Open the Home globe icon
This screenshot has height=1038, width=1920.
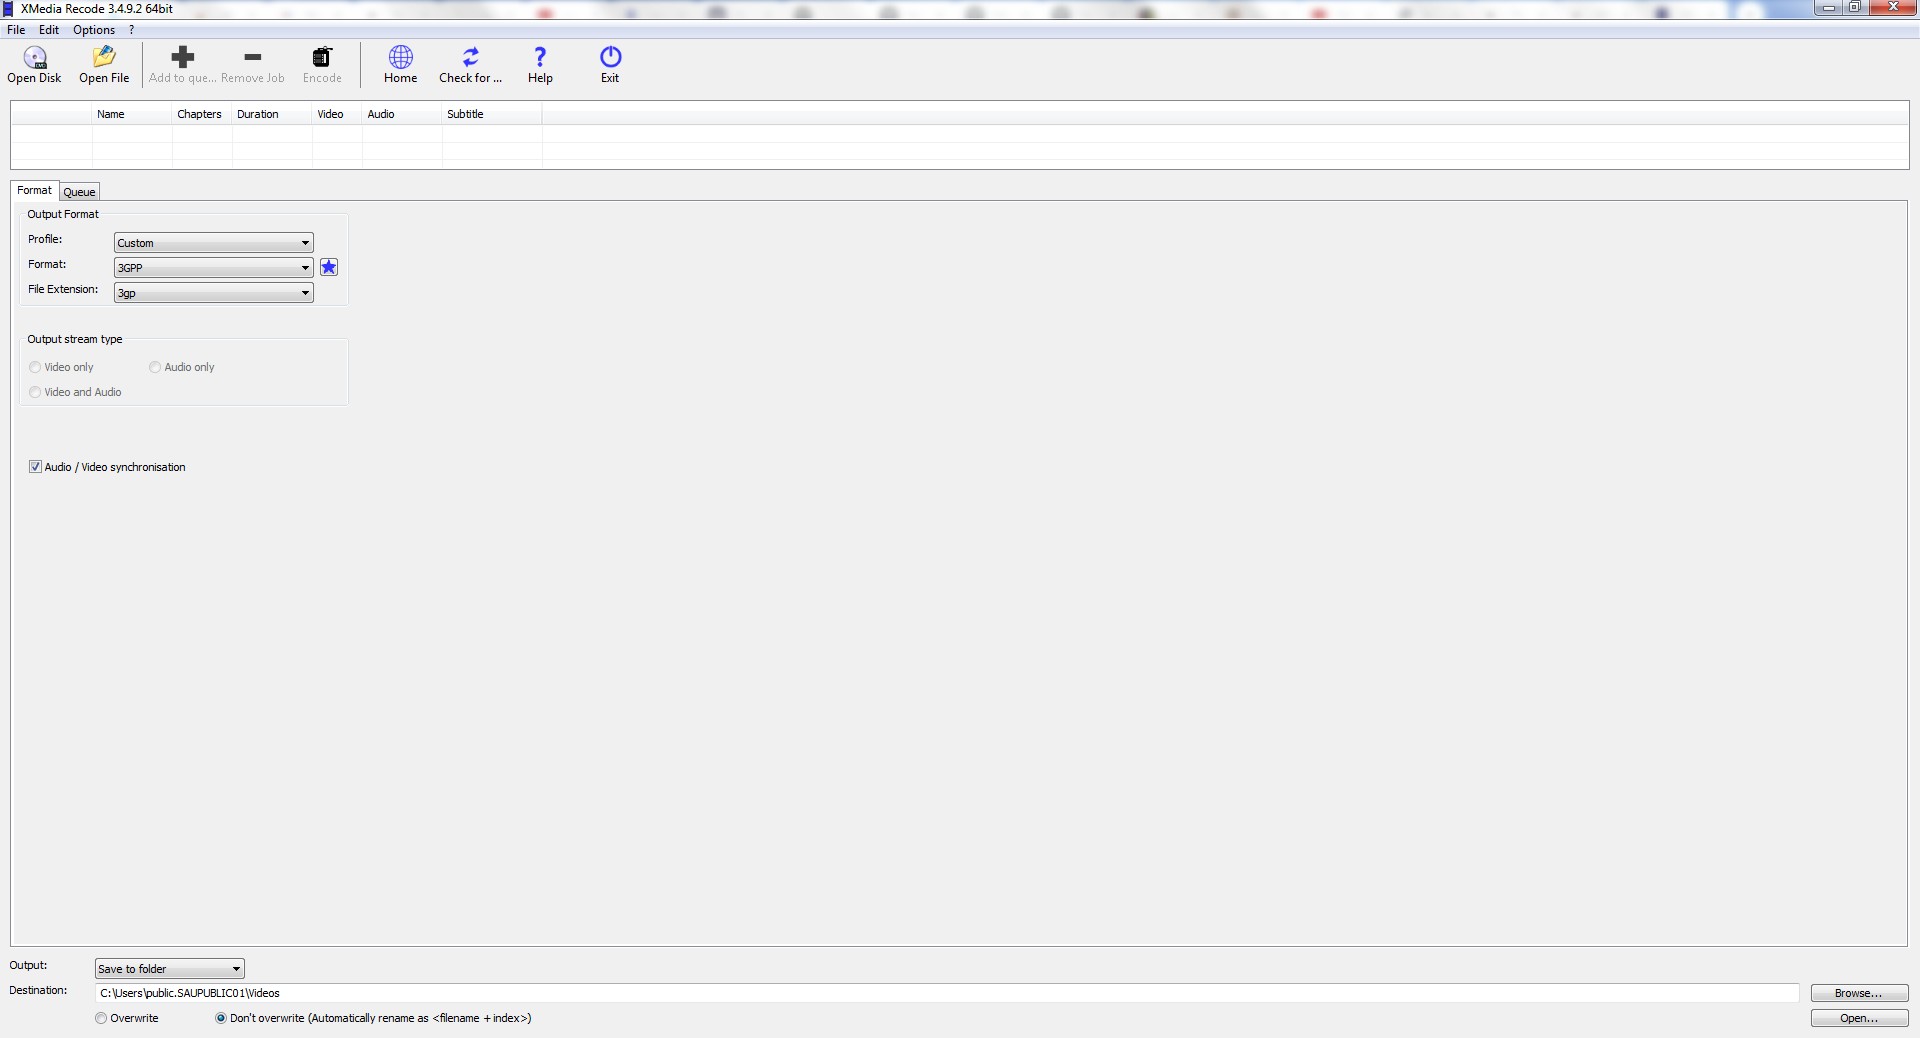pos(401,57)
